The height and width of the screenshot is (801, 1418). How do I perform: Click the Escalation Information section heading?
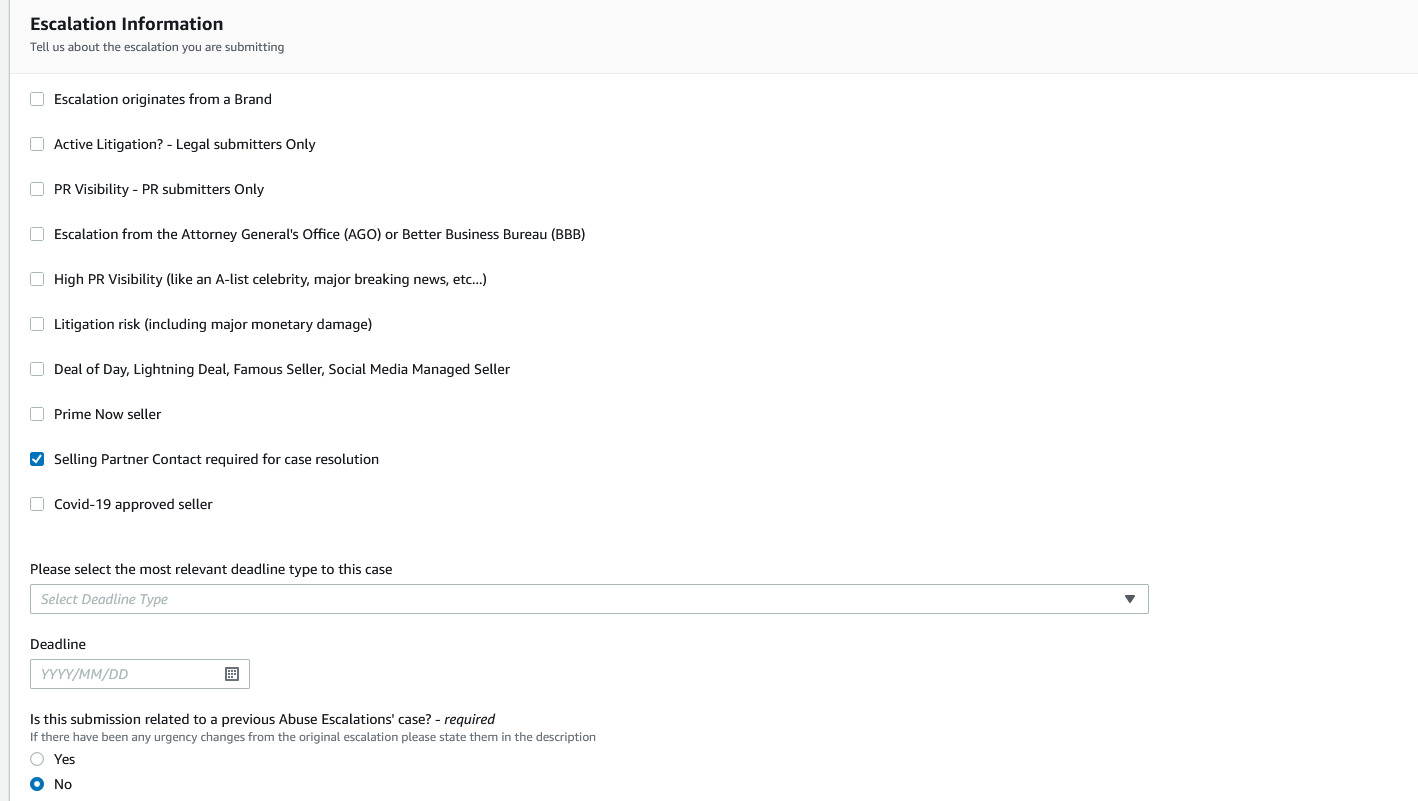tap(127, 24)
